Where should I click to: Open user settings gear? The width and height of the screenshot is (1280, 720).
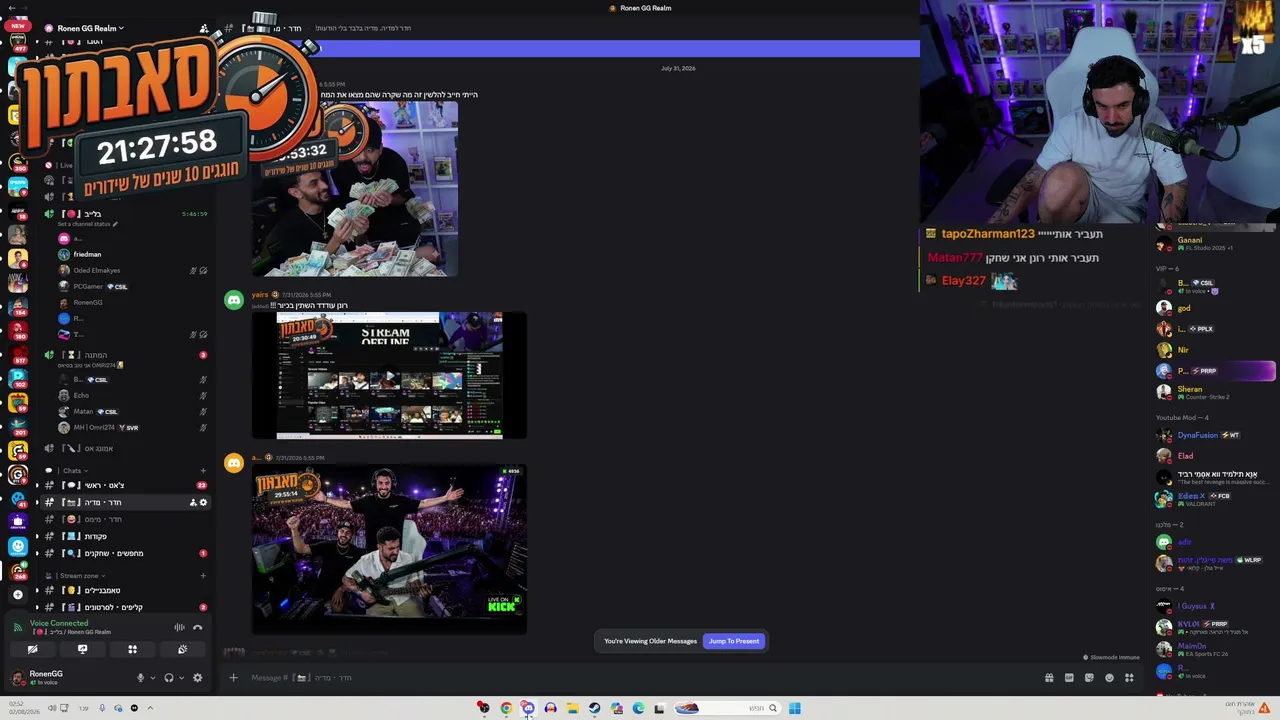[197, 678]
